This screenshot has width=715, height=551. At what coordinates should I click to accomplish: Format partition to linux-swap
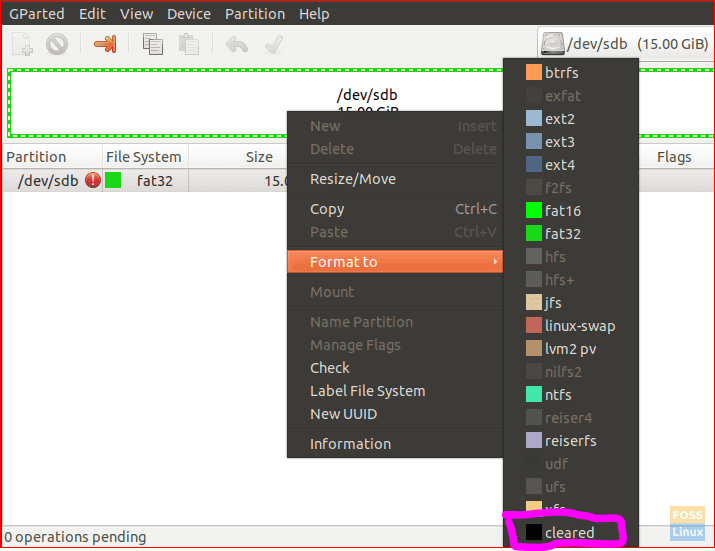tap(571, 326)
